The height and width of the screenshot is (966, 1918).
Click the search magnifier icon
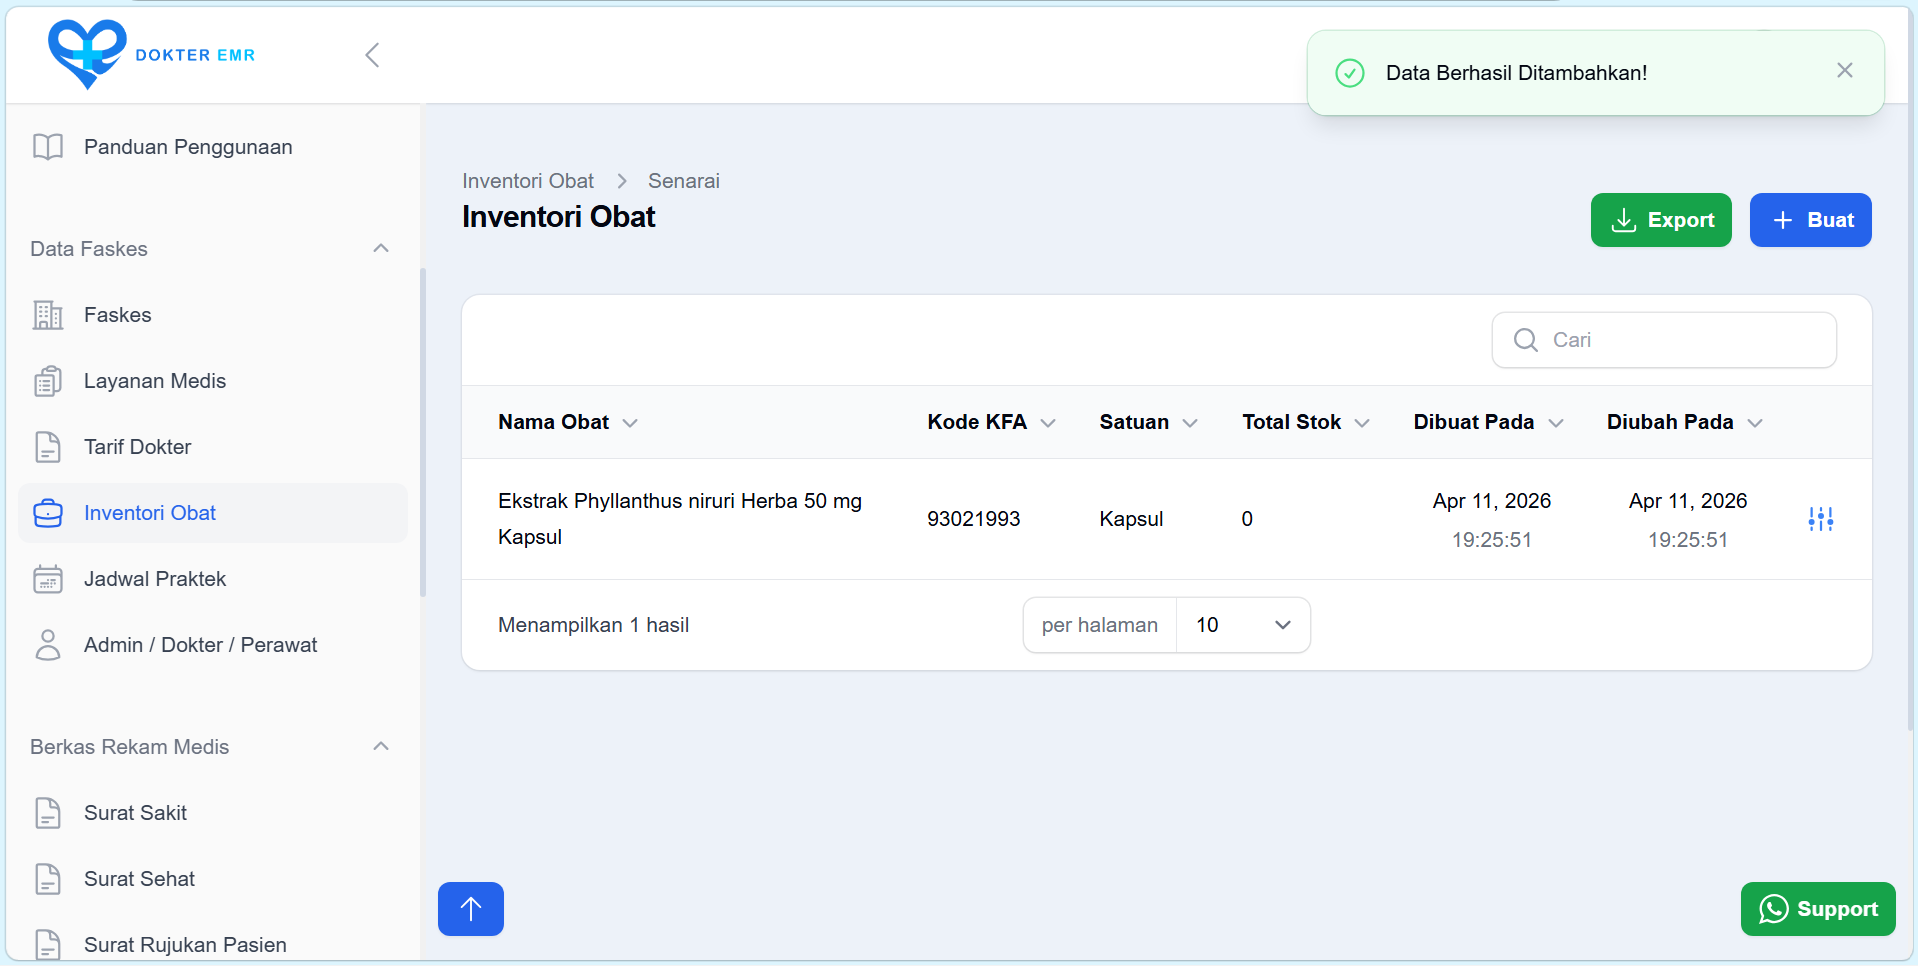1526,340
